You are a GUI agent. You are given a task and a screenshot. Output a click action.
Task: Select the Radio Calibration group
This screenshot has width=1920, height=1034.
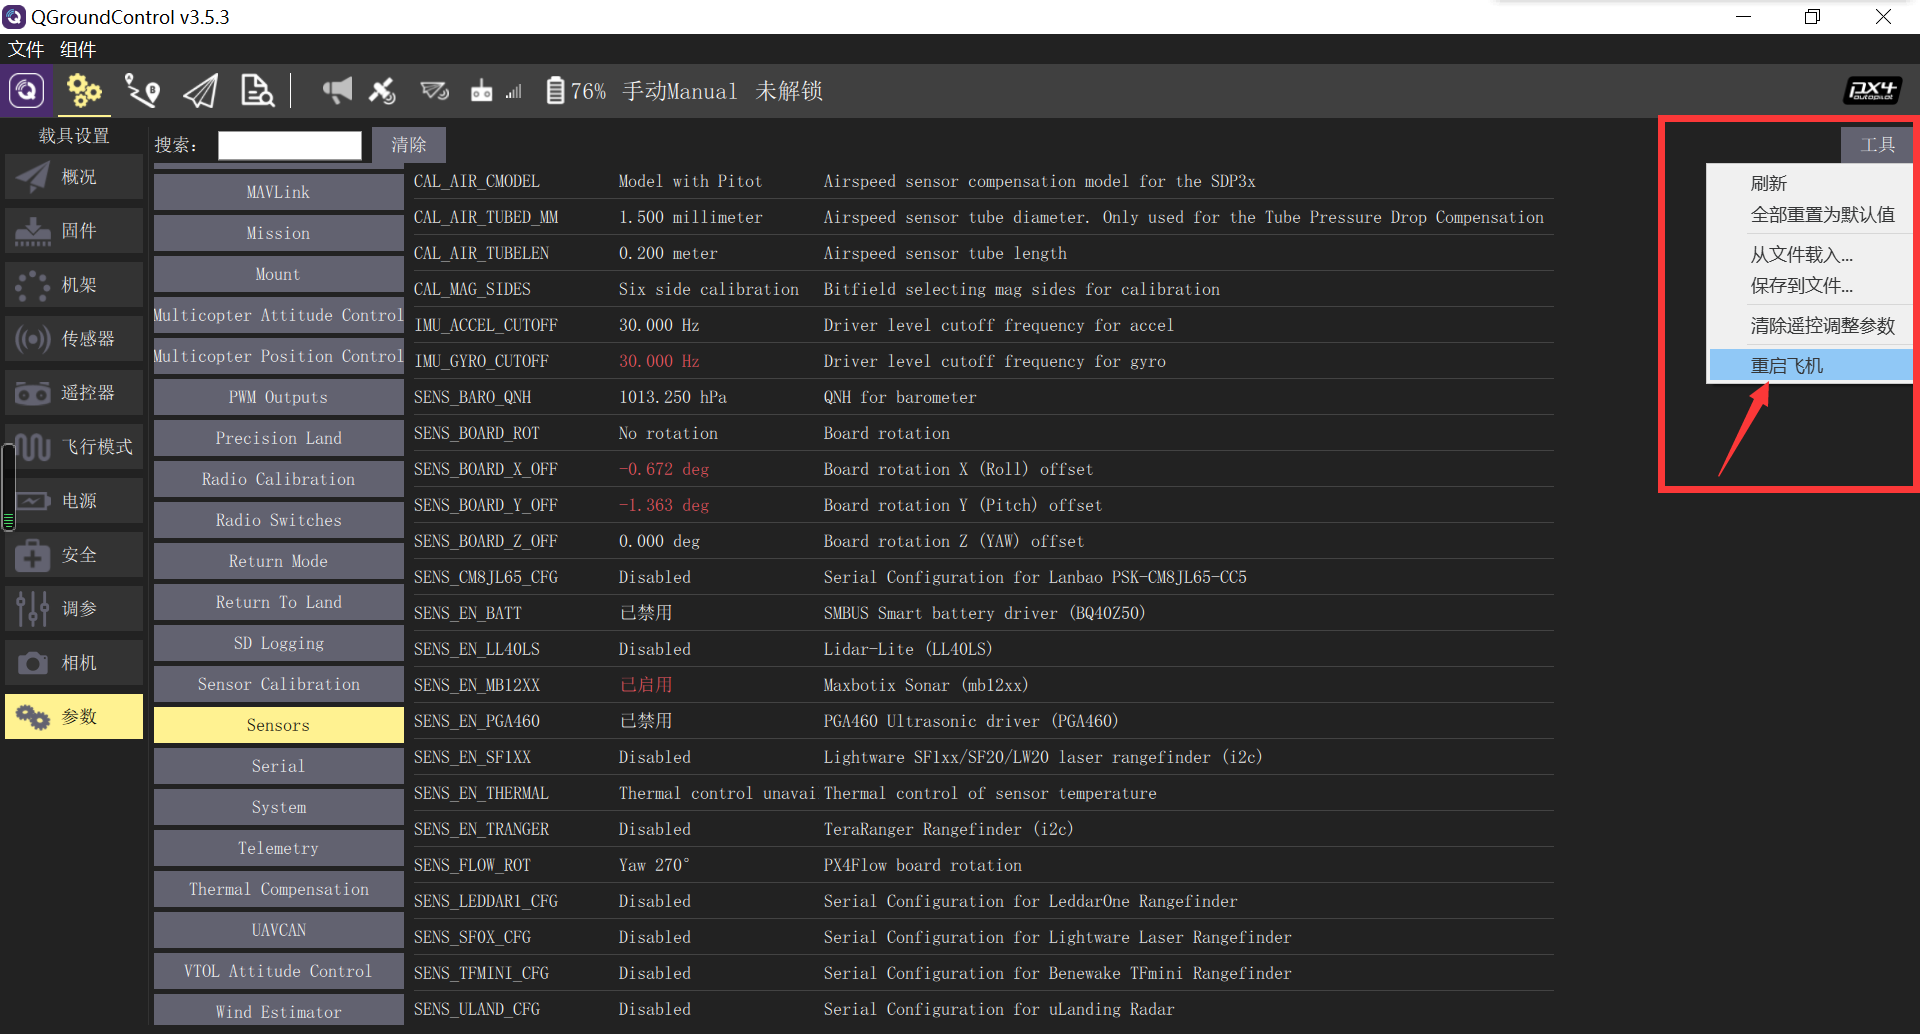(x=278, y=479)
